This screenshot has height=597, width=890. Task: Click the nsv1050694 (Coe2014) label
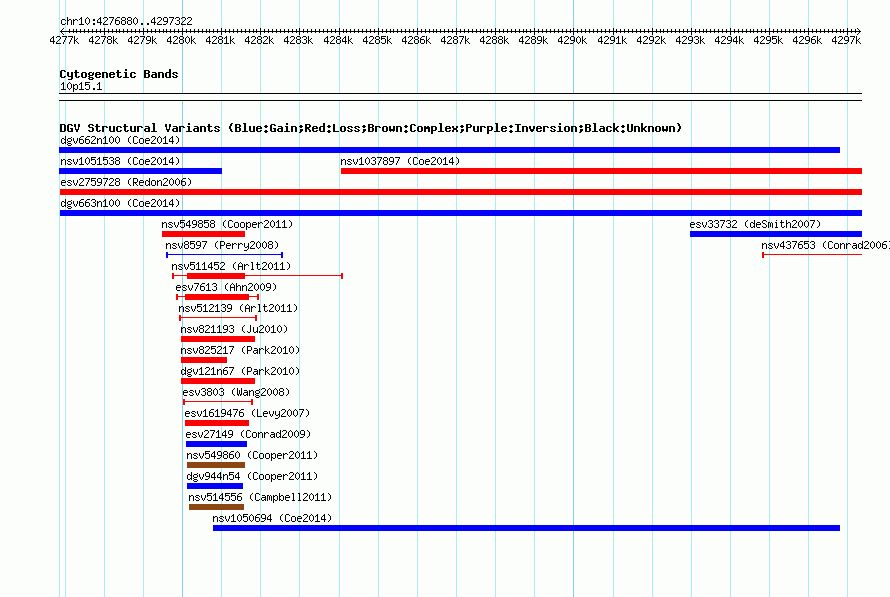coord(272,518)
